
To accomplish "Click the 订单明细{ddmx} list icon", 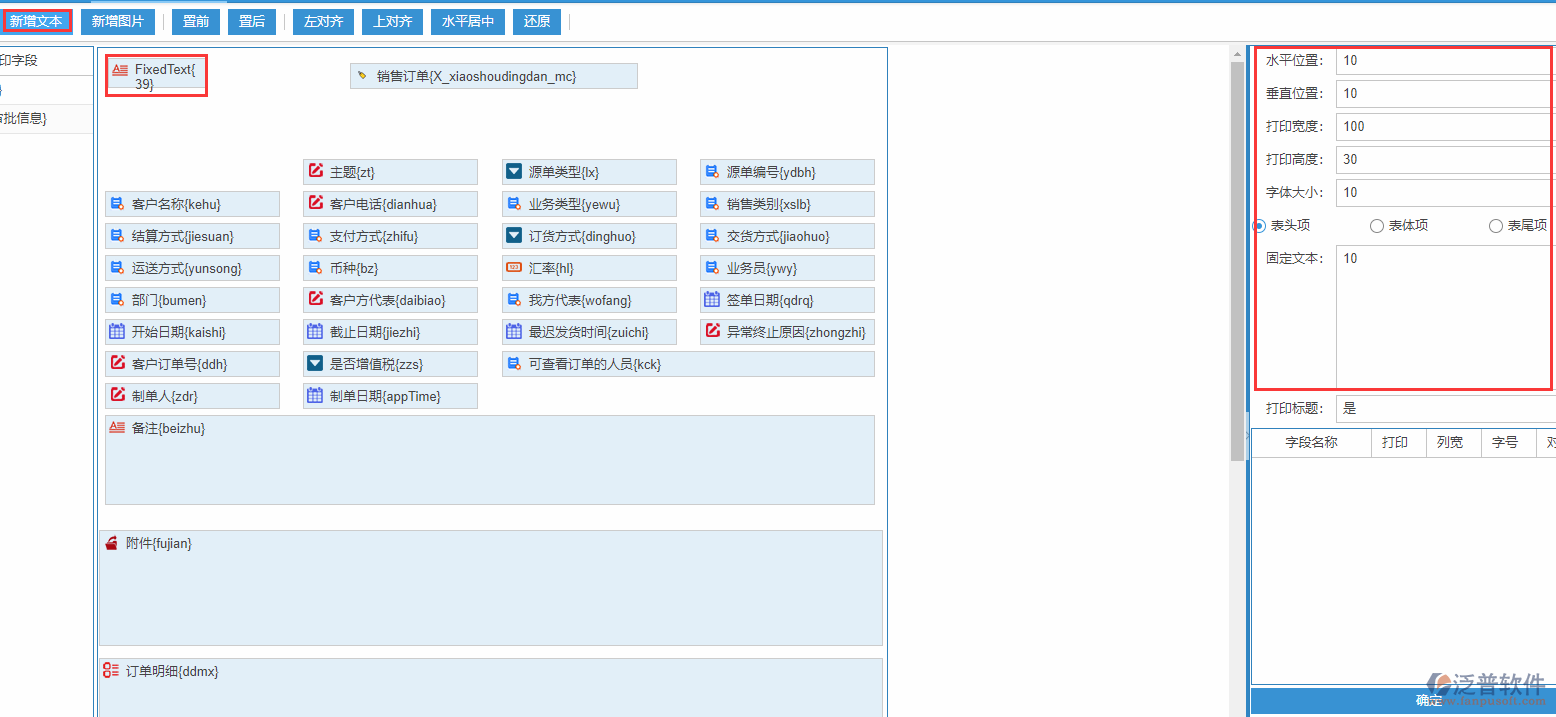I will pos(111,671).
